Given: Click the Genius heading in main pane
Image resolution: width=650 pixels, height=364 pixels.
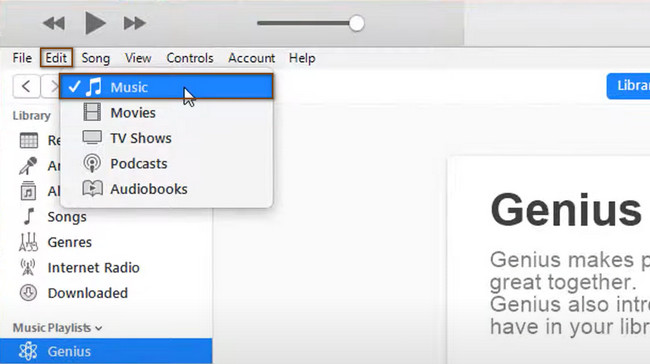Looking at the screenshot, I should click(566, 211).
